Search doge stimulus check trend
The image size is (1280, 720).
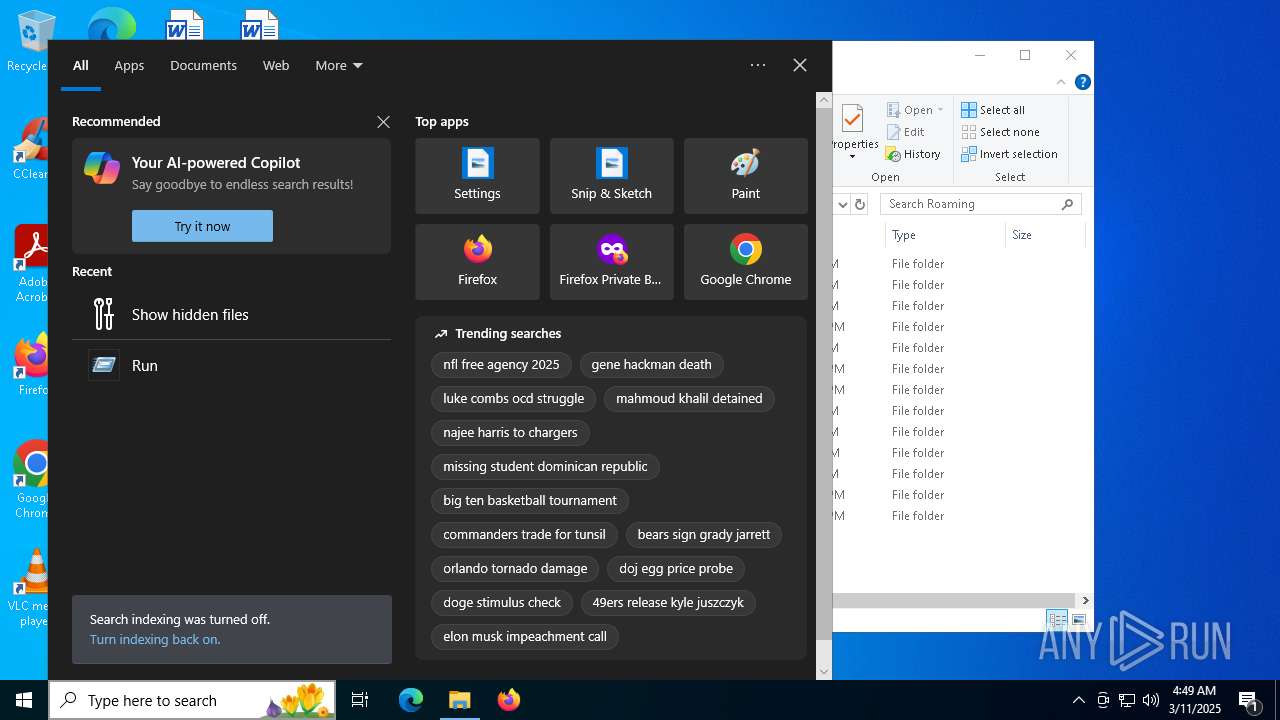[502, 602]
